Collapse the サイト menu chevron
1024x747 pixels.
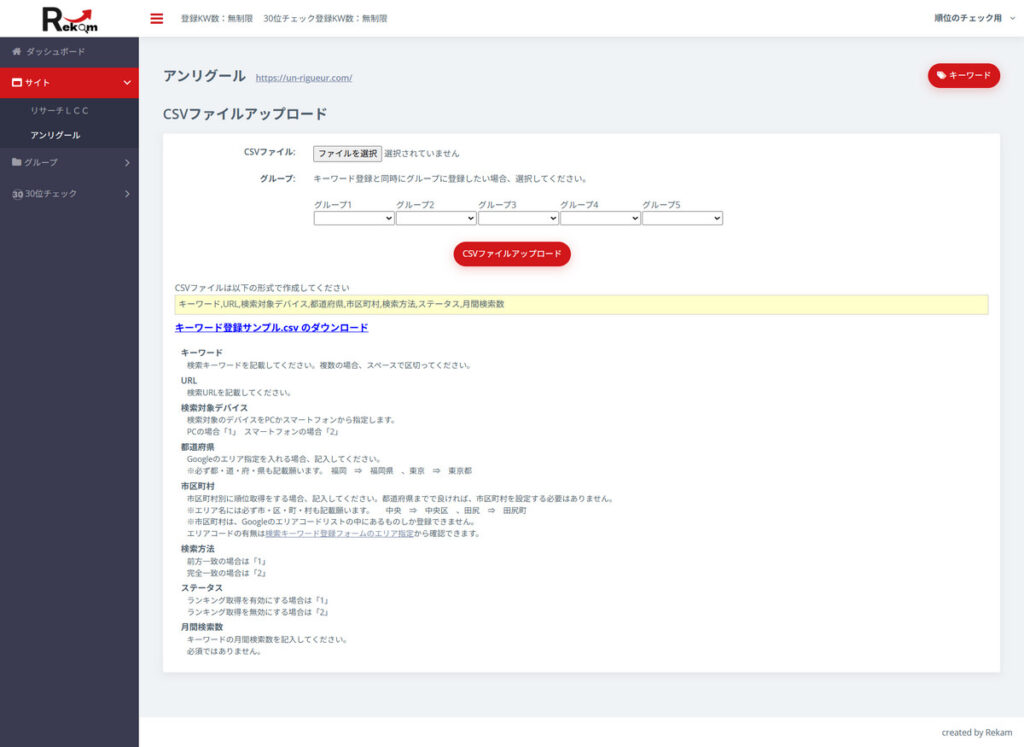coord(126,82)
